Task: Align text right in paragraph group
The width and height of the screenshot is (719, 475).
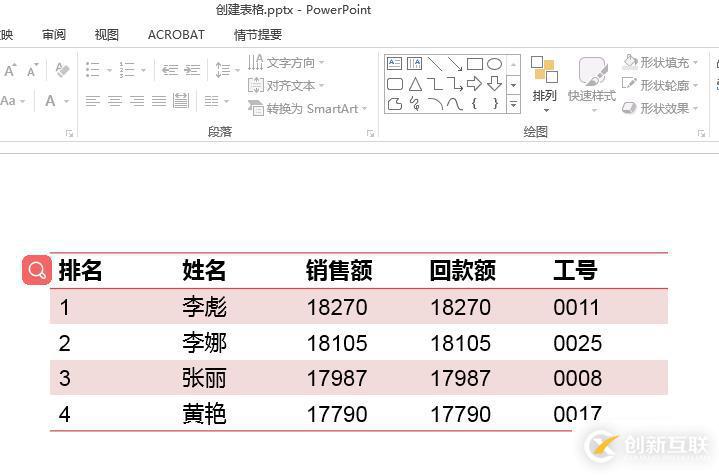Action: pyautogui.click(x=137, y=101)
